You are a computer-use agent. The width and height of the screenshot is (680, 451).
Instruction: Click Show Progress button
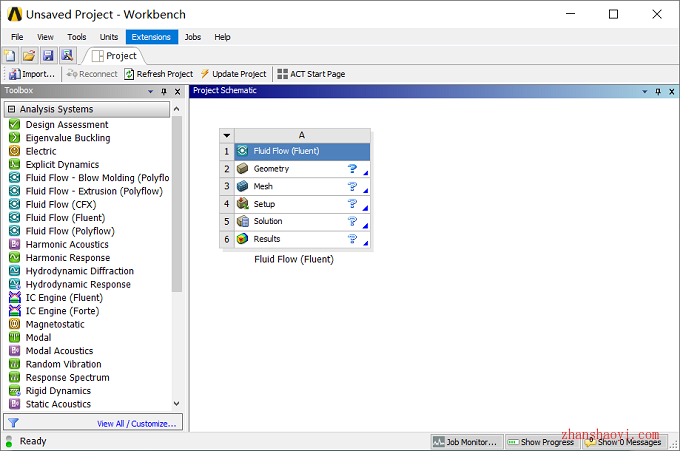click(542, 442)
